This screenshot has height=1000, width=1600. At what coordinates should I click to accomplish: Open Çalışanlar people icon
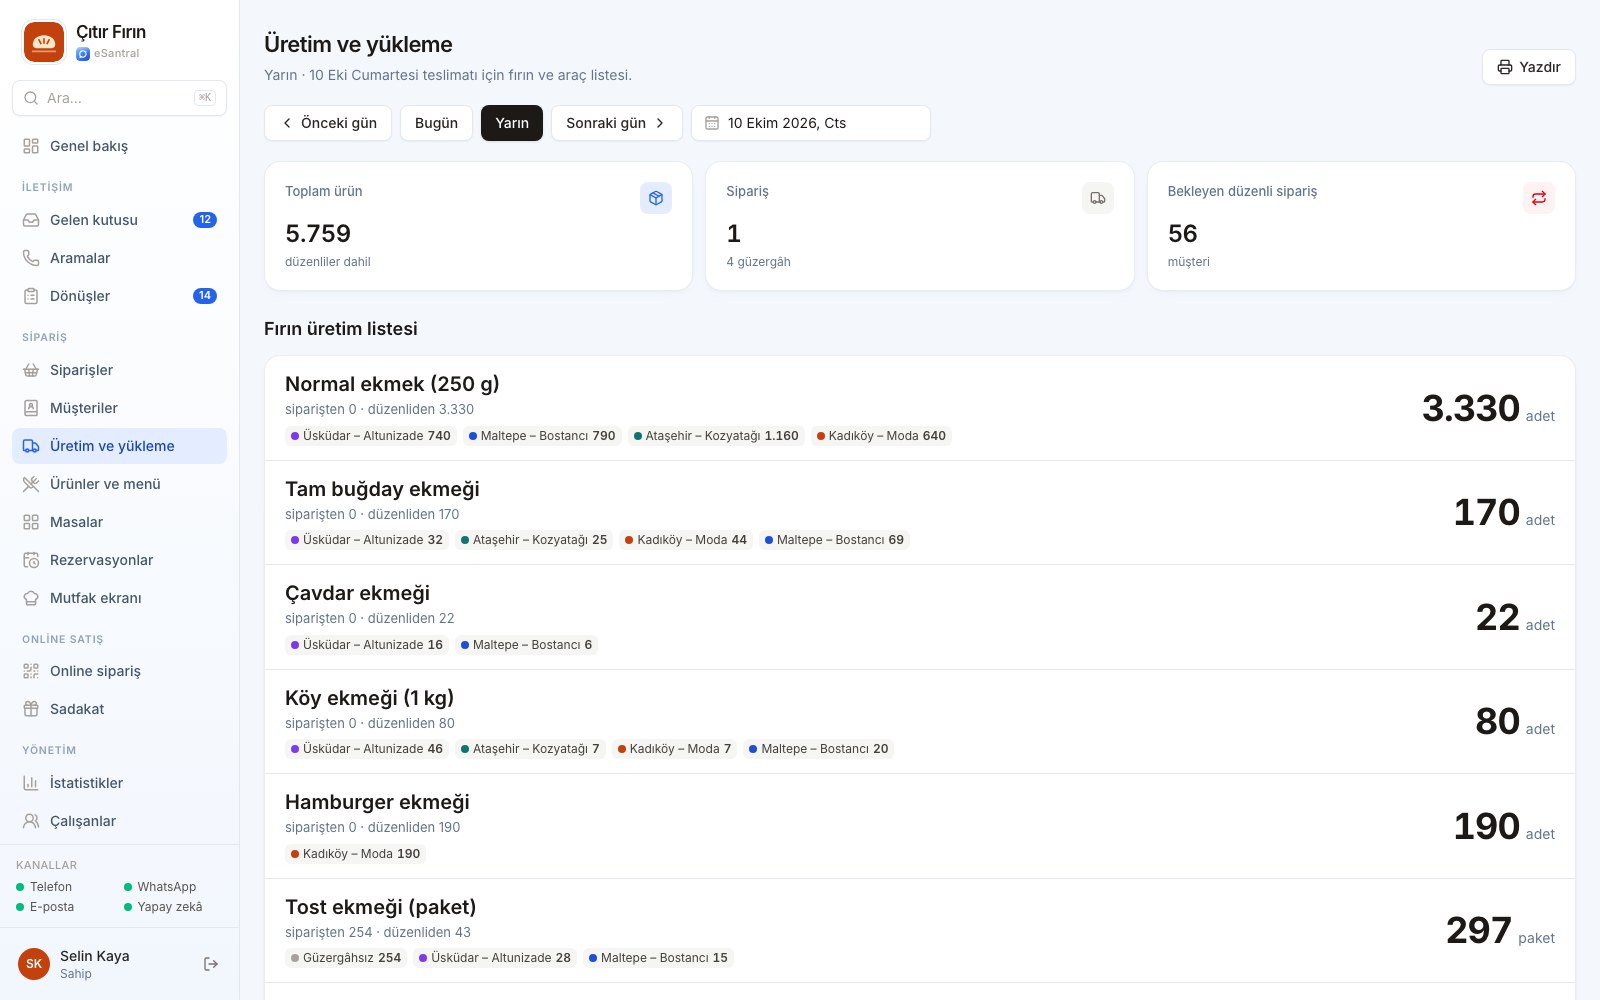(31, 821)
